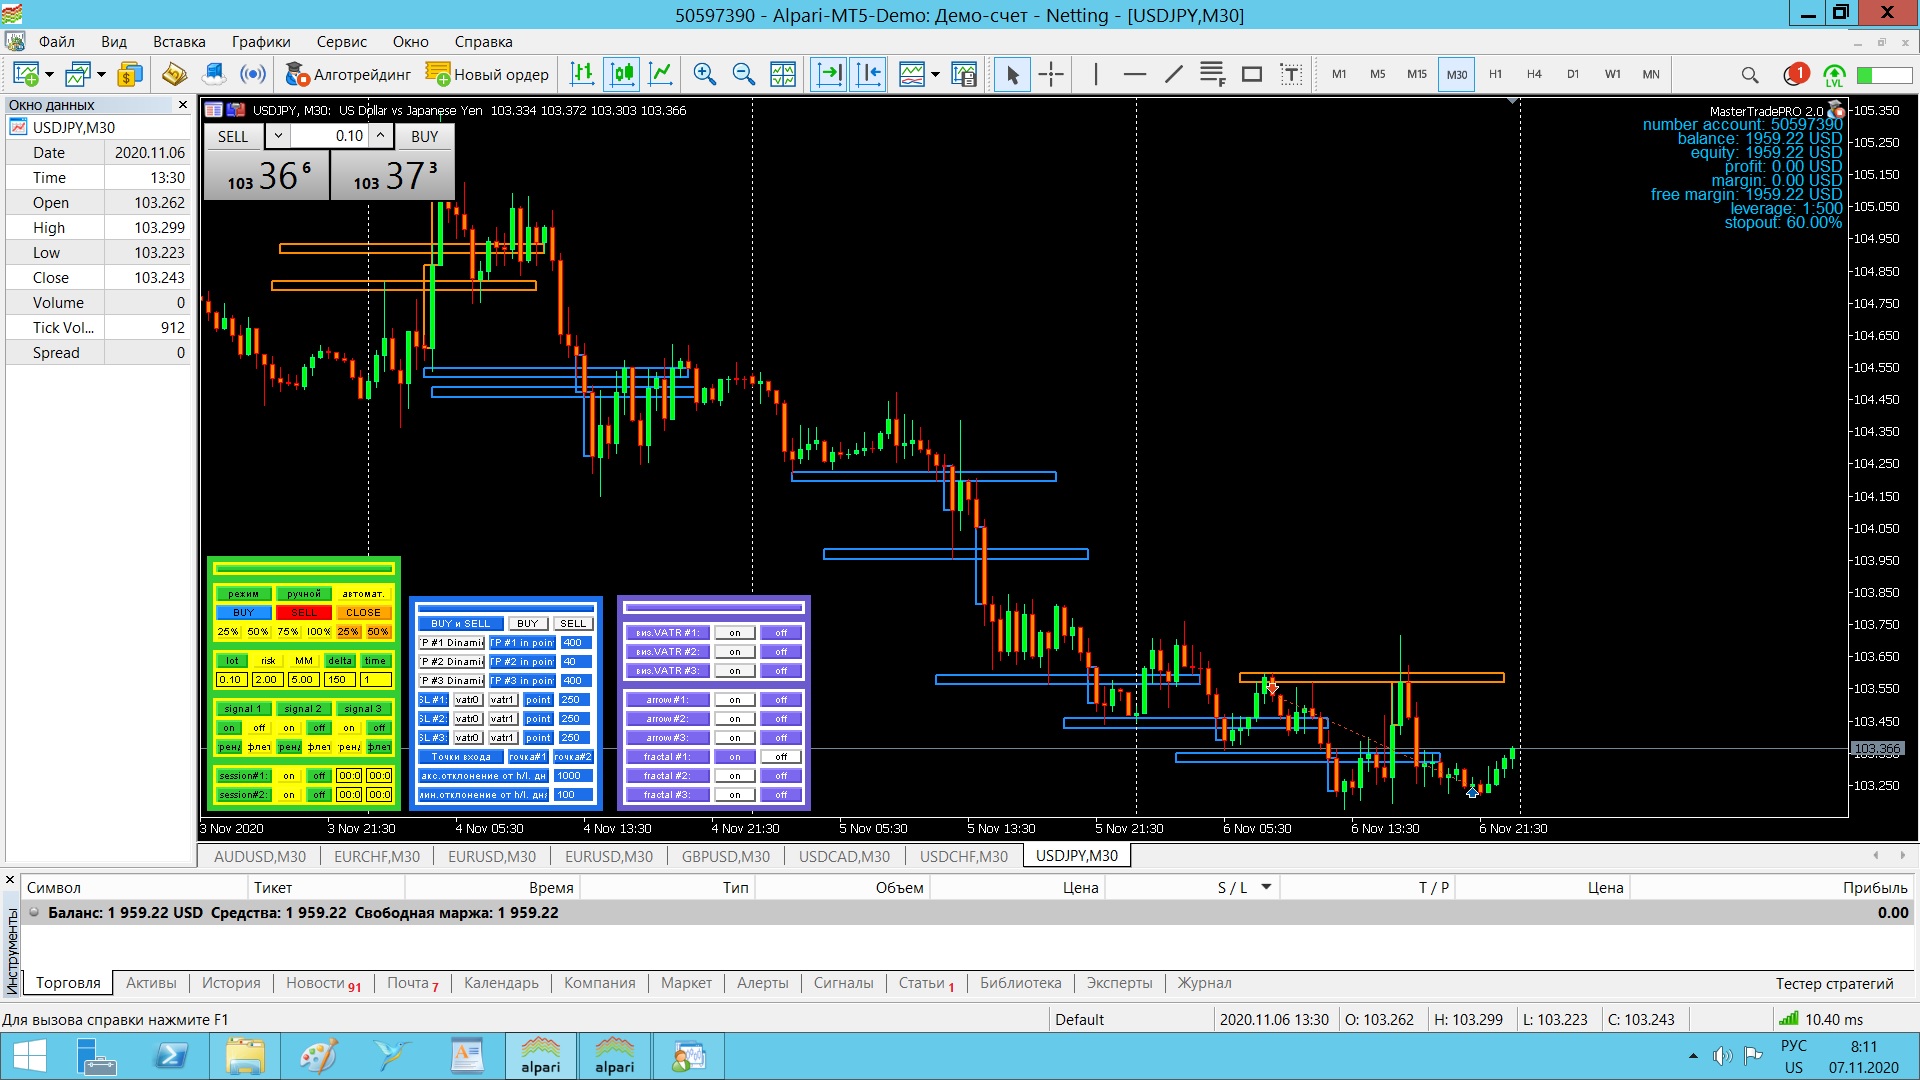This screenshot has height=1080, width=1920.
Task: Zoom out of the chart
Action: pos(743,74)
